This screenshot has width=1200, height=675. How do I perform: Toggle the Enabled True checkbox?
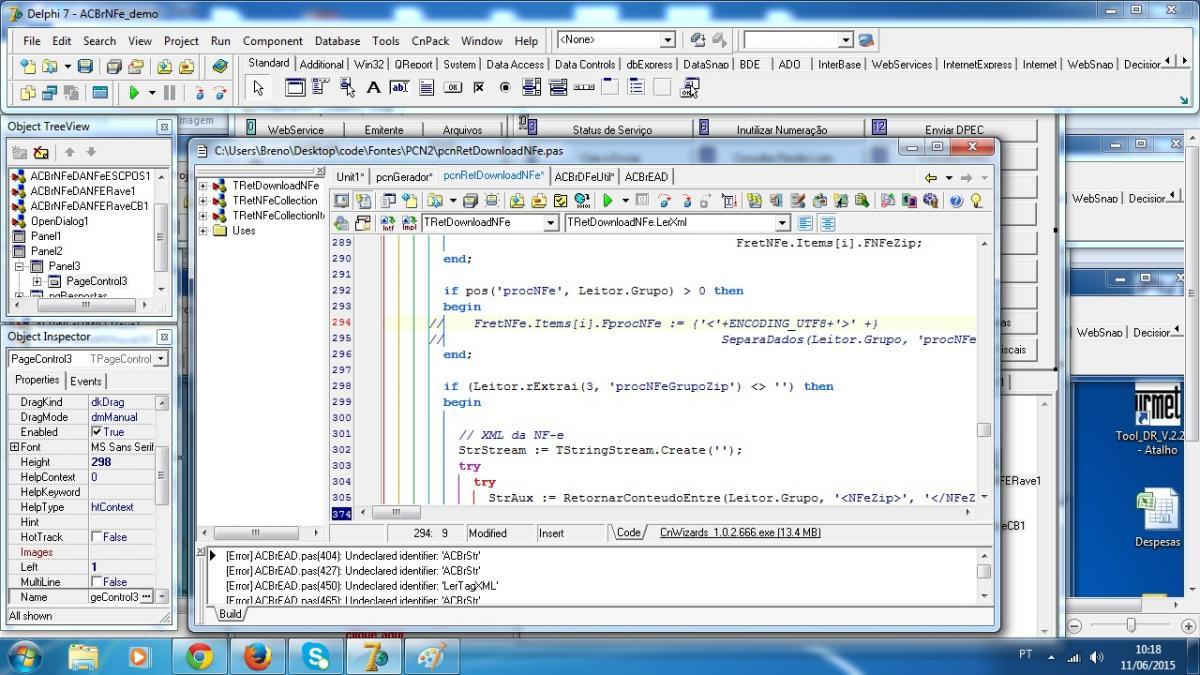pyautogui.click(x=97, y=432)
